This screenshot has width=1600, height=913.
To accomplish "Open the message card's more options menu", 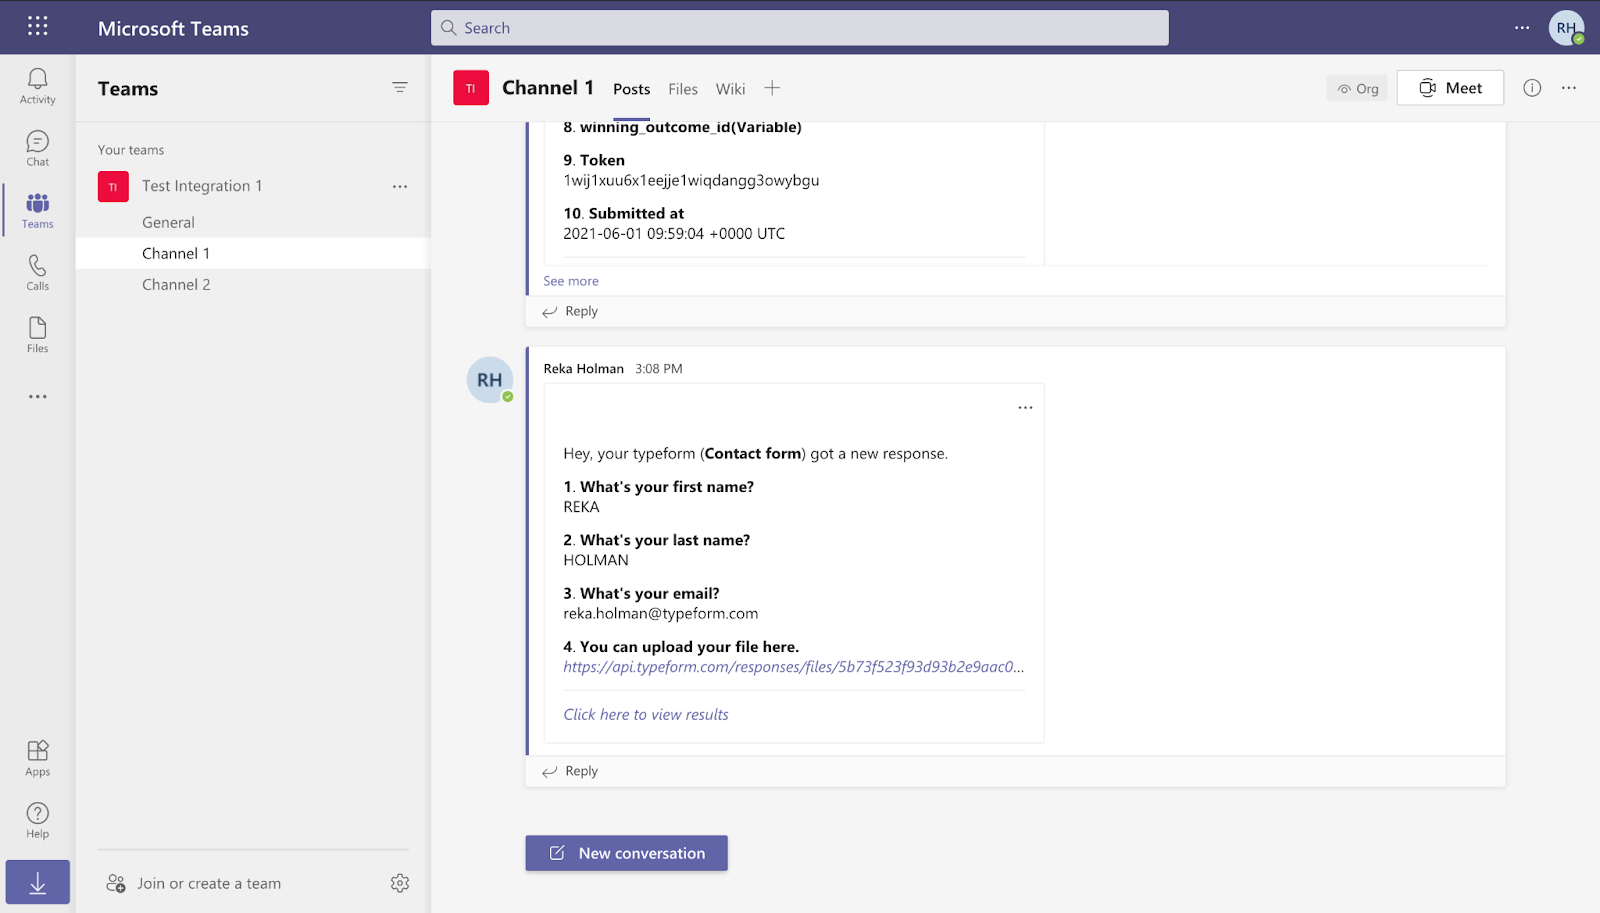I will (x=1025, y=408).
